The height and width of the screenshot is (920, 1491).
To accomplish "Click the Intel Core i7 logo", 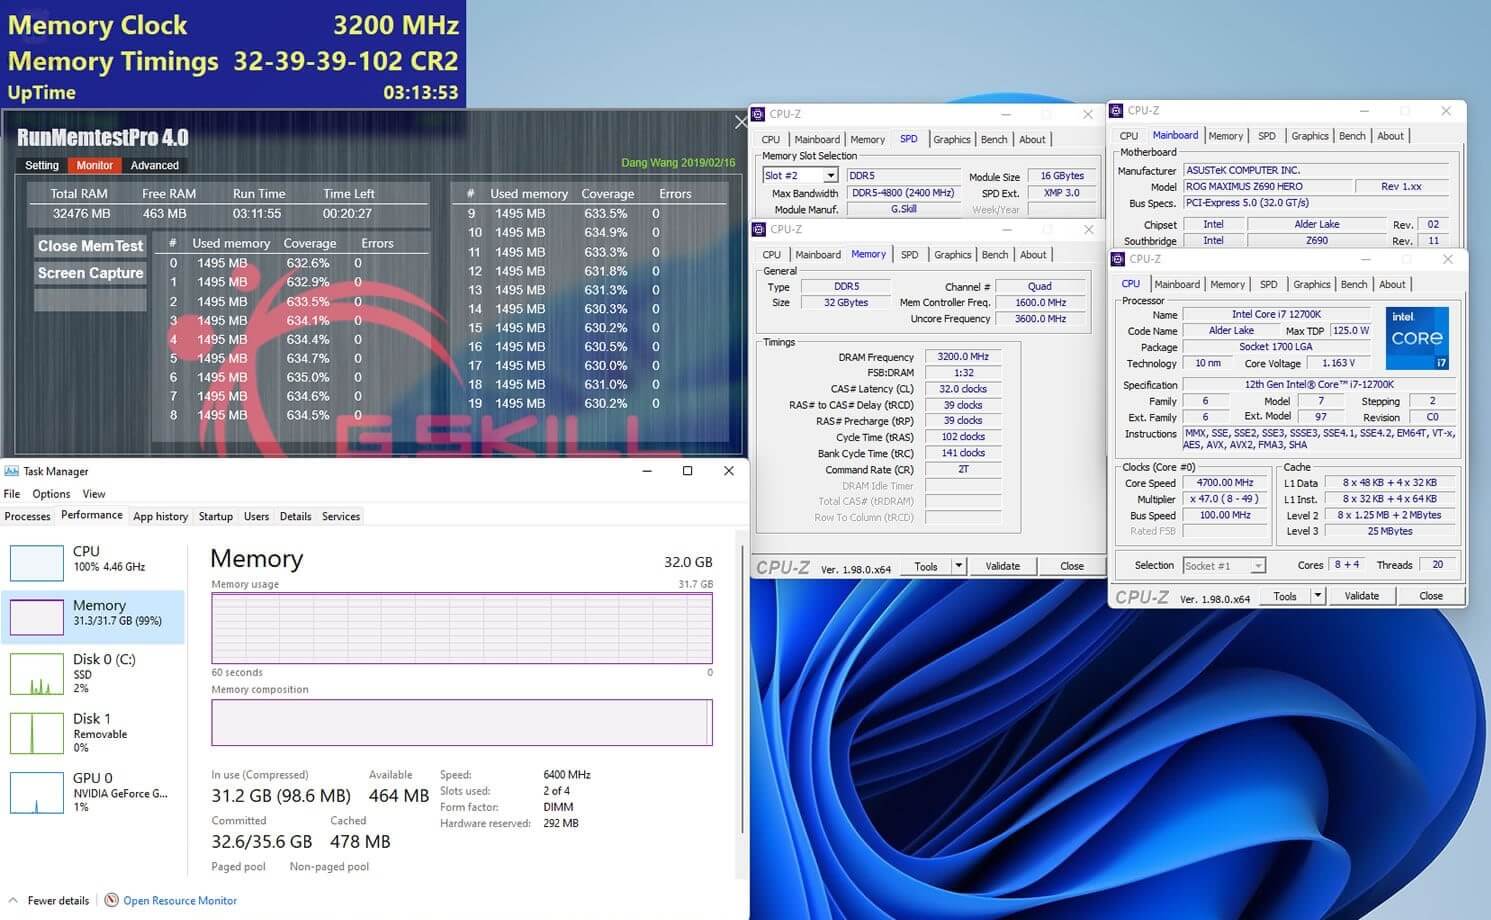I will coord(1417,338).
